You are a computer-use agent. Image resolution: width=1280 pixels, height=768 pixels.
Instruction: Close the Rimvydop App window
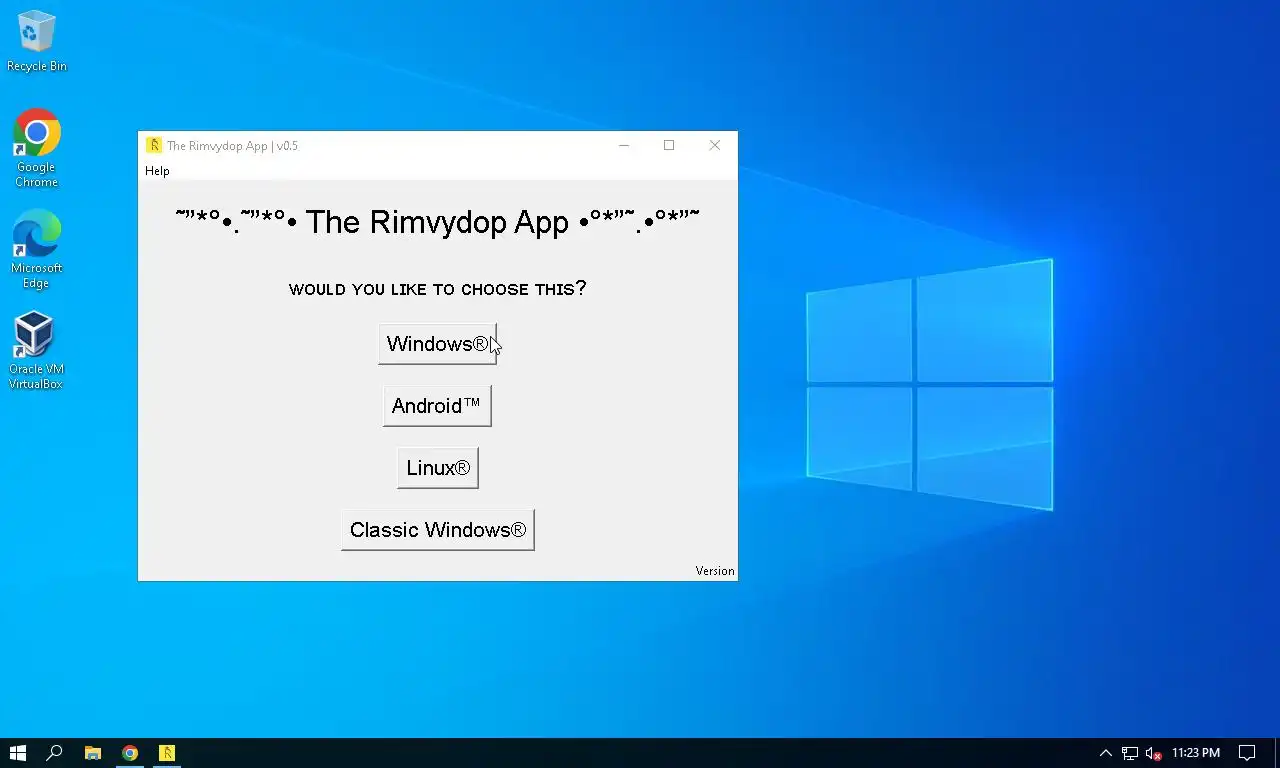715,145
